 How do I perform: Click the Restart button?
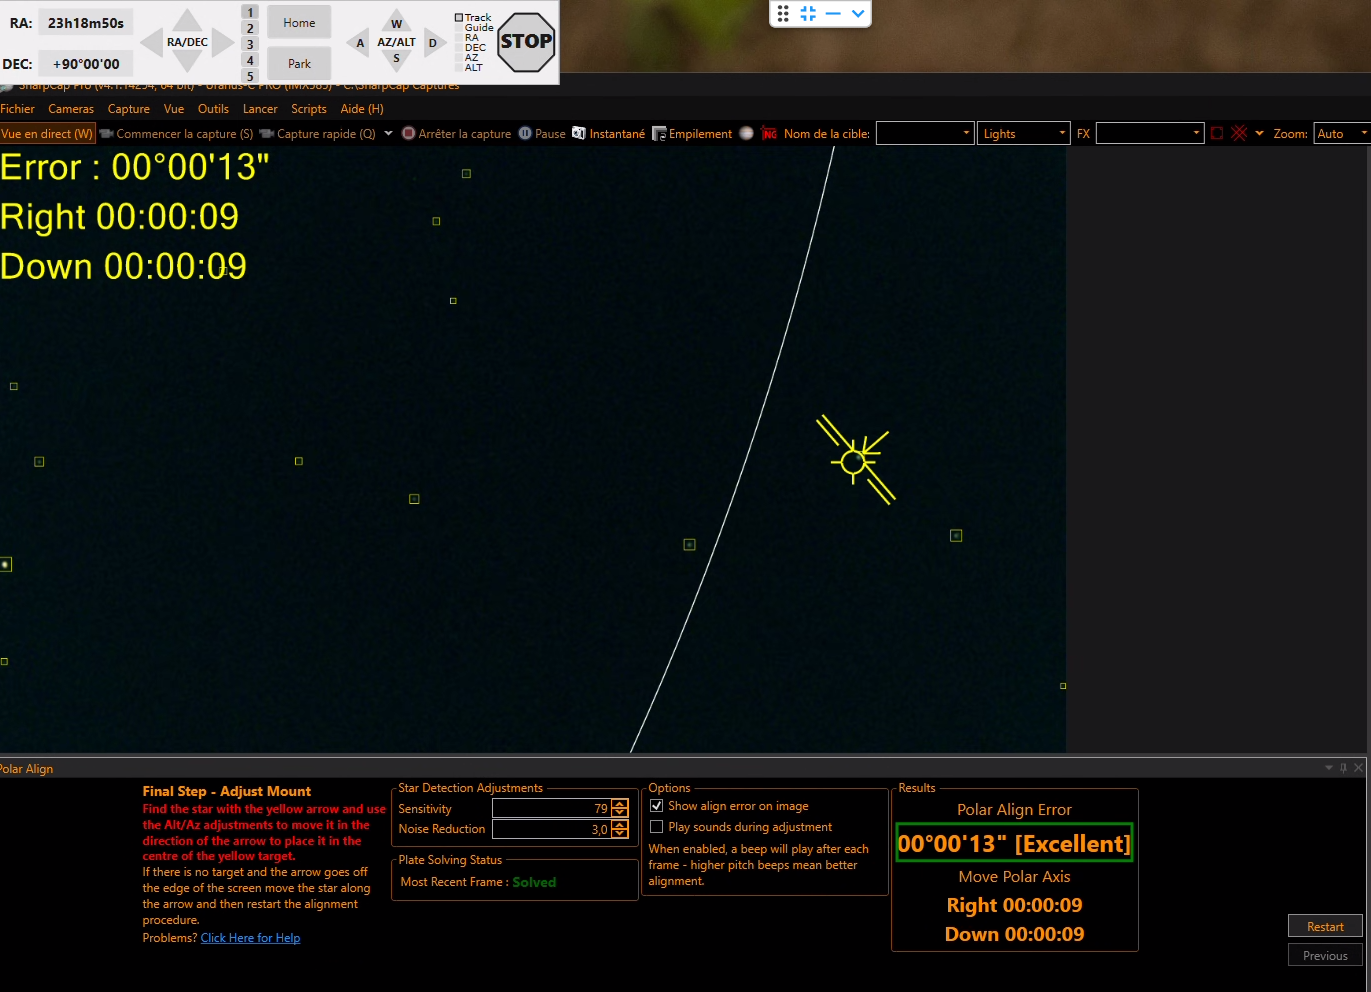click(x=1325, y=926)
